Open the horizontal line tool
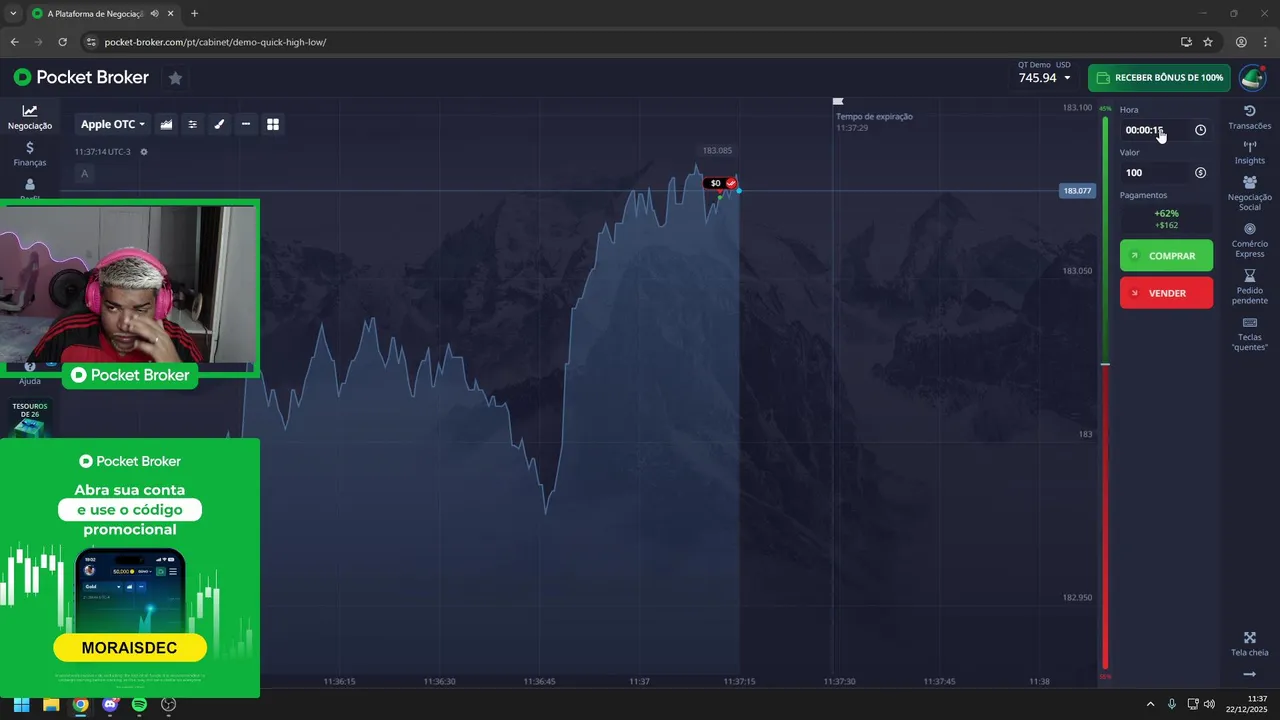 click(246, 124)
